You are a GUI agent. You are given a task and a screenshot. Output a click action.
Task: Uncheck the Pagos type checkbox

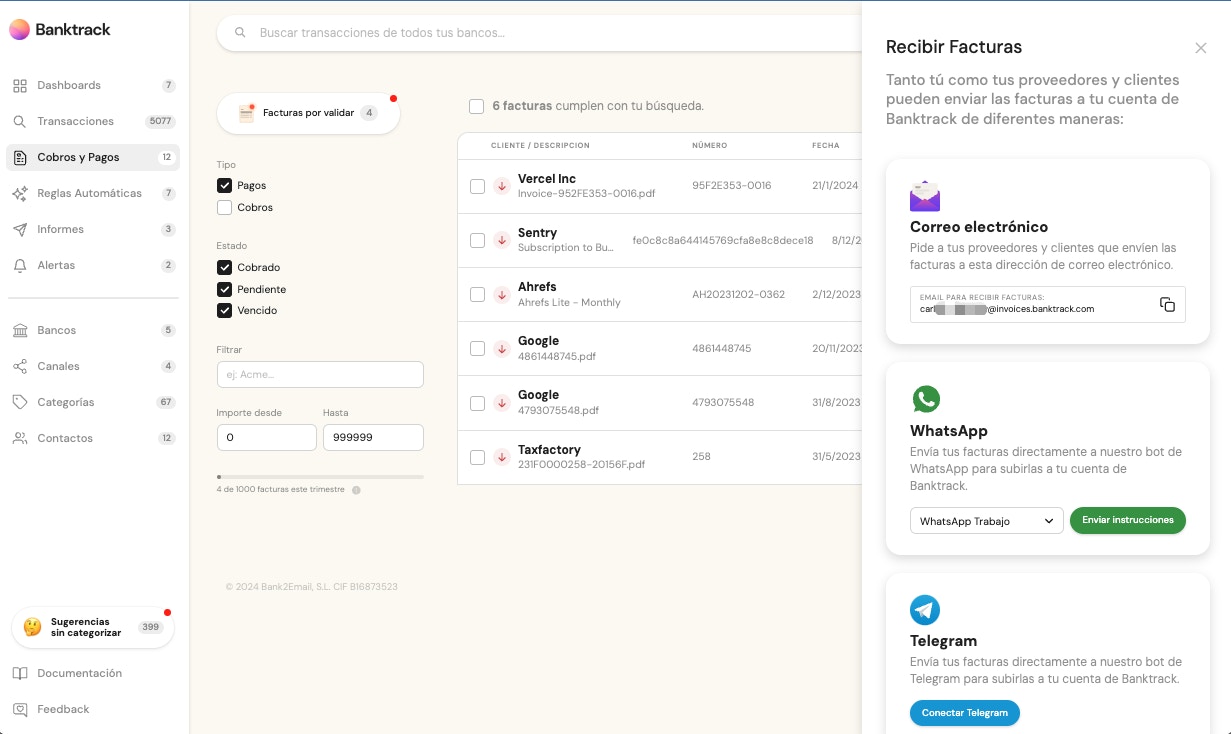click(225, 186)
